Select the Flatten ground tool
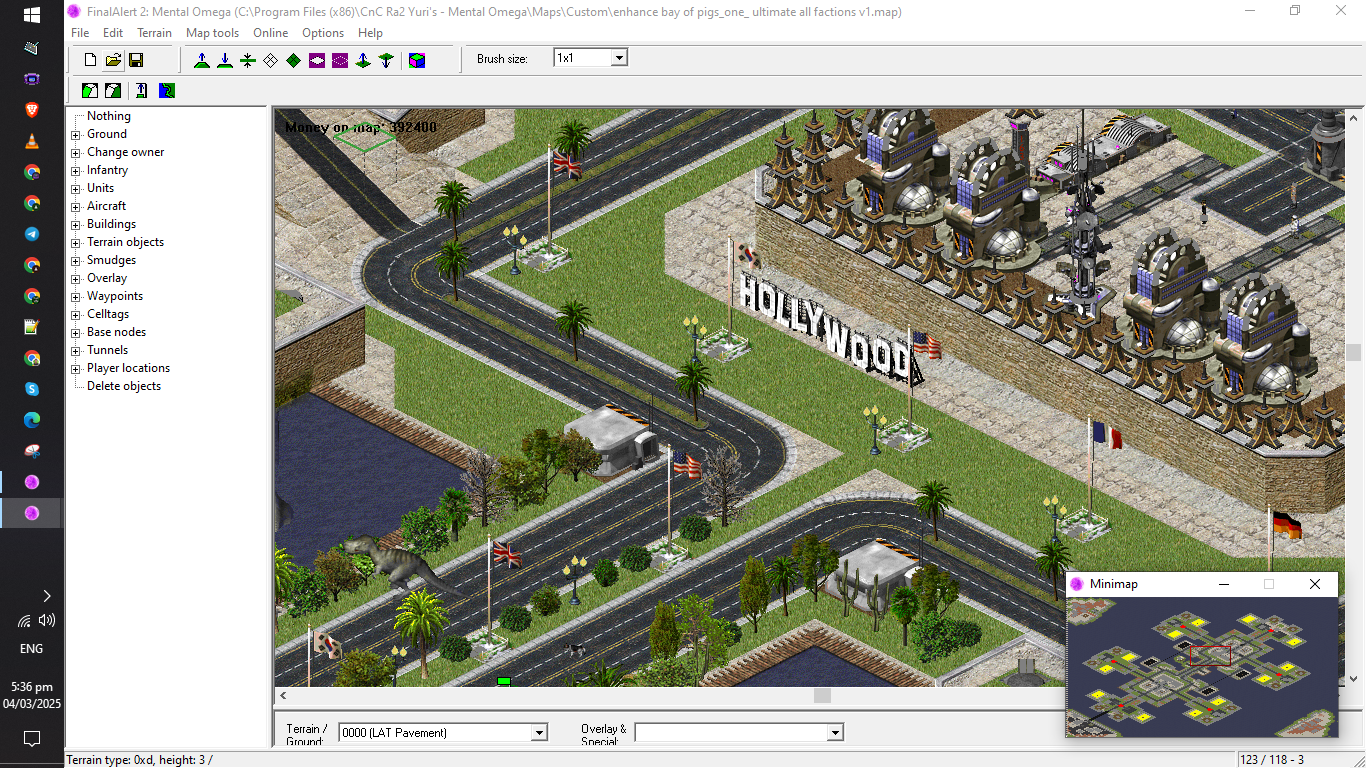Viewport: 1366px width, 768px height. (x=248, y=60)
